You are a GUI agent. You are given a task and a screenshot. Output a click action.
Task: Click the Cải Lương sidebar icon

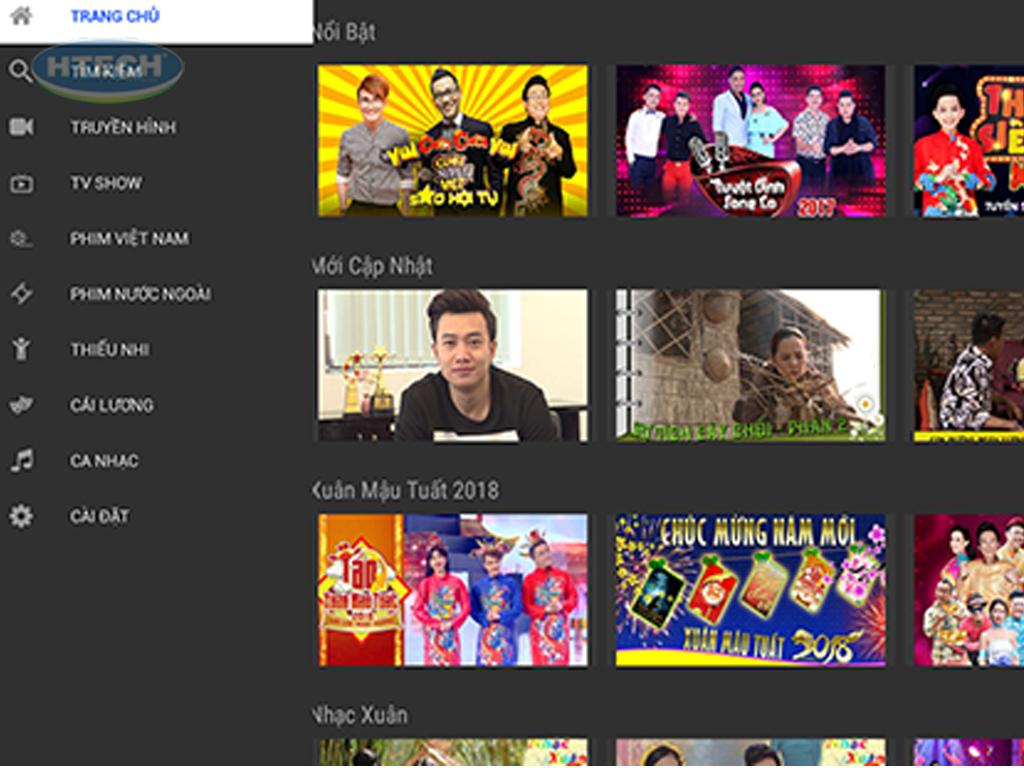tap(21, 405)
